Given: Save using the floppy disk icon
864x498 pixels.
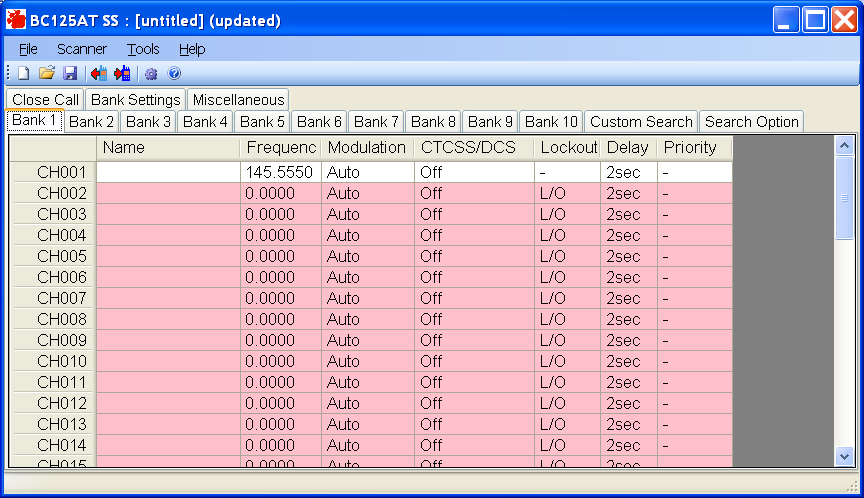Looking at the screenshot, I should tap(70, 73).
